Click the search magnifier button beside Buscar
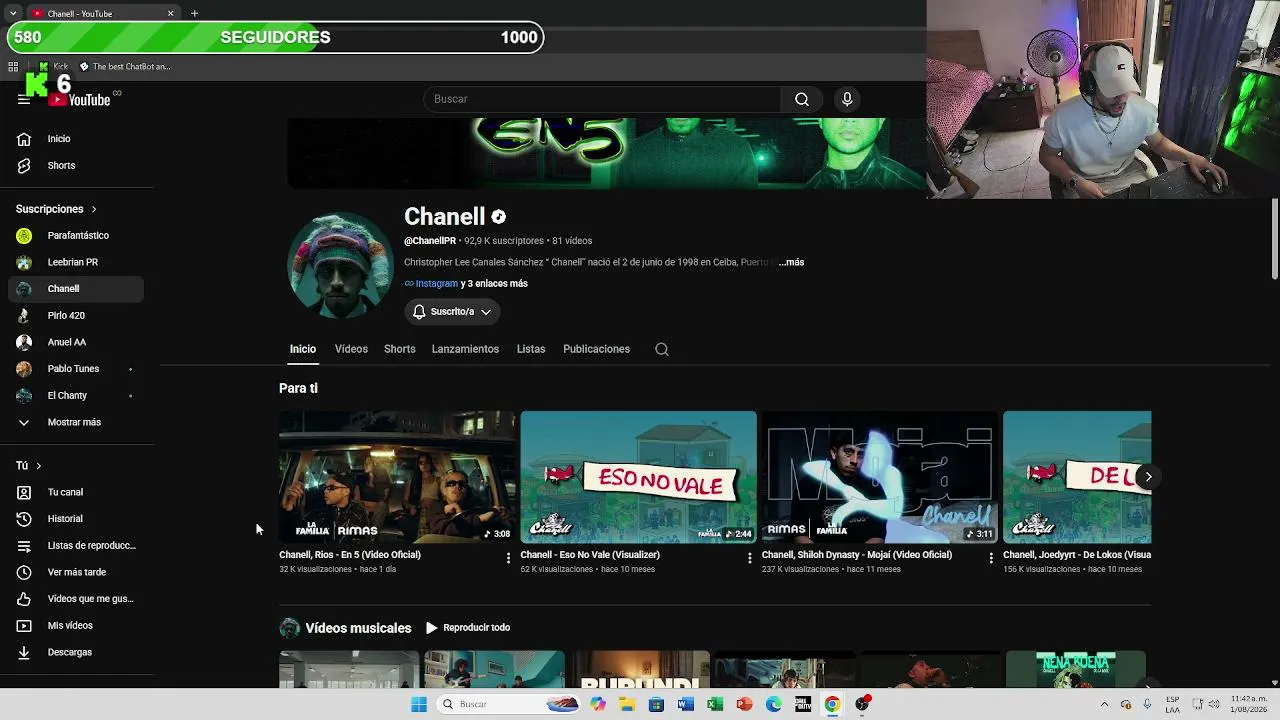Image resolution: width=1280 pixels, height=720 pixels. click(802, 99)
